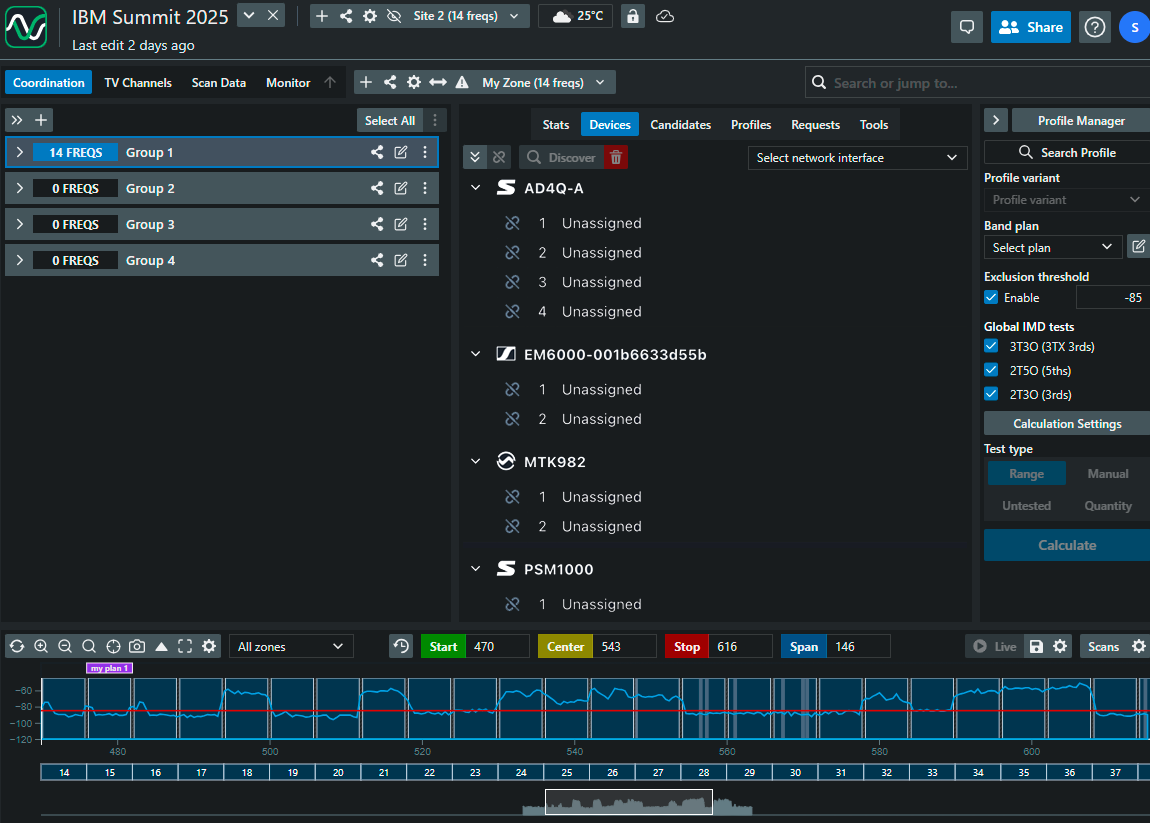This screenshot has width=1150, height=823.
Task: Click the history reset icon beside Start
Action: [x=401, y=646]
